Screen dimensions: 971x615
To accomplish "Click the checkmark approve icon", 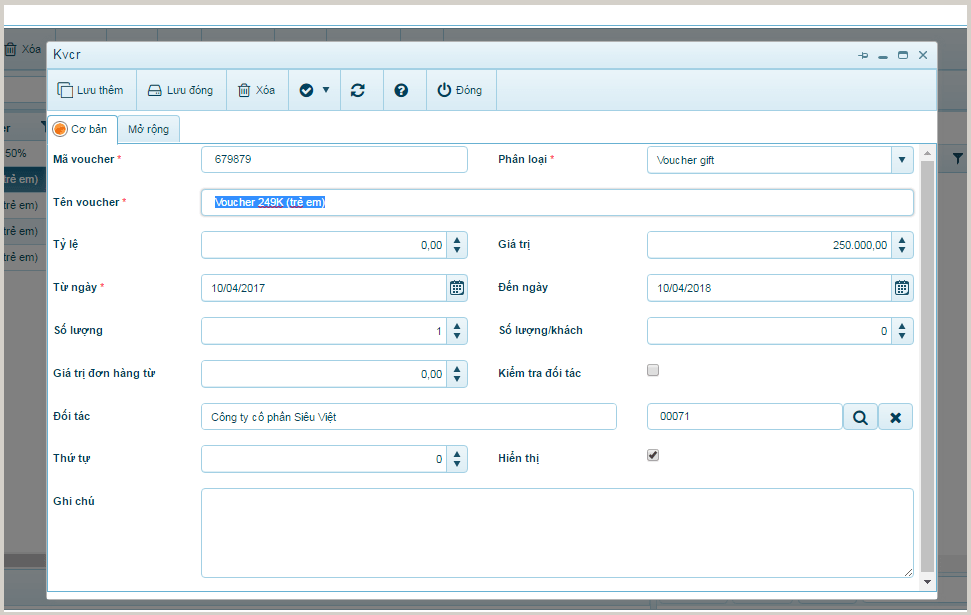I will click(307, 90).
